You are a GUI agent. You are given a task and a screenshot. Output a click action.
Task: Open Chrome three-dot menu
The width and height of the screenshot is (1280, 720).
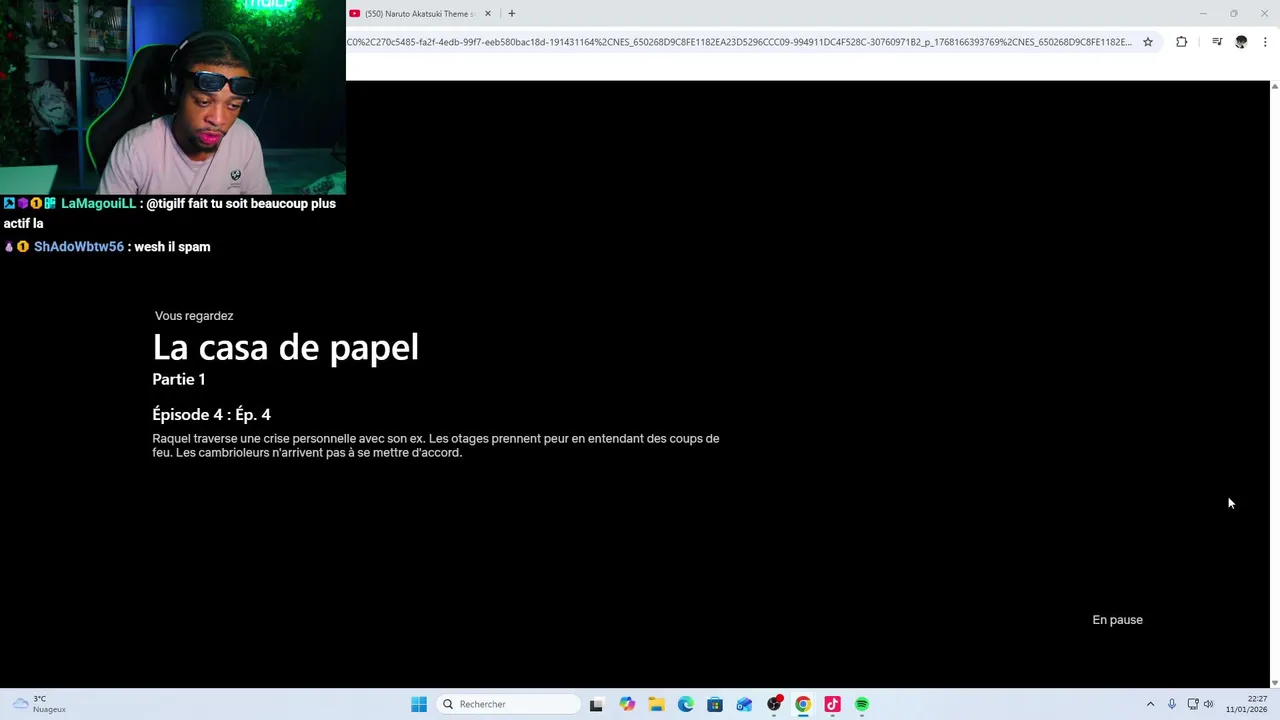(x=1265, y=42)
